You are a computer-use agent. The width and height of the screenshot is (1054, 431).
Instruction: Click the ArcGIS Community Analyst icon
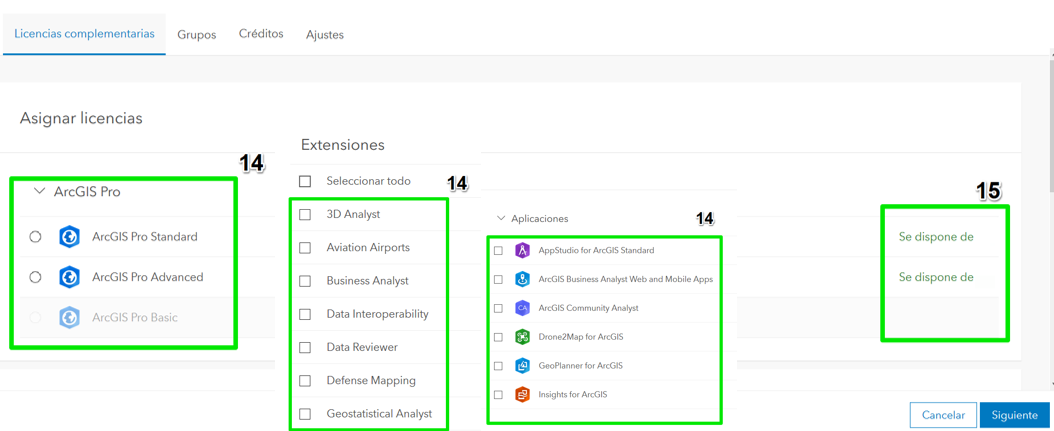[x=523, y=308]
